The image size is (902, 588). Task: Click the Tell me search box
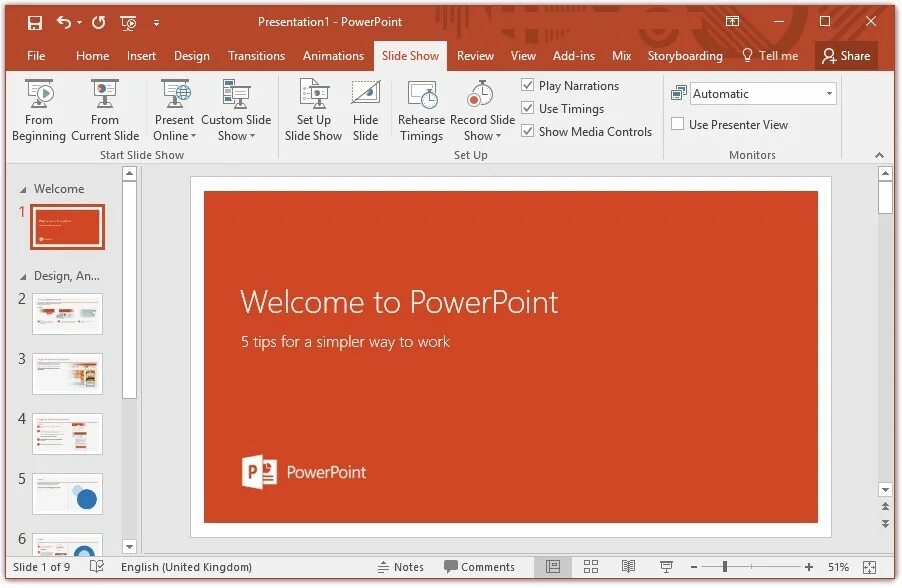click(770, 56)
